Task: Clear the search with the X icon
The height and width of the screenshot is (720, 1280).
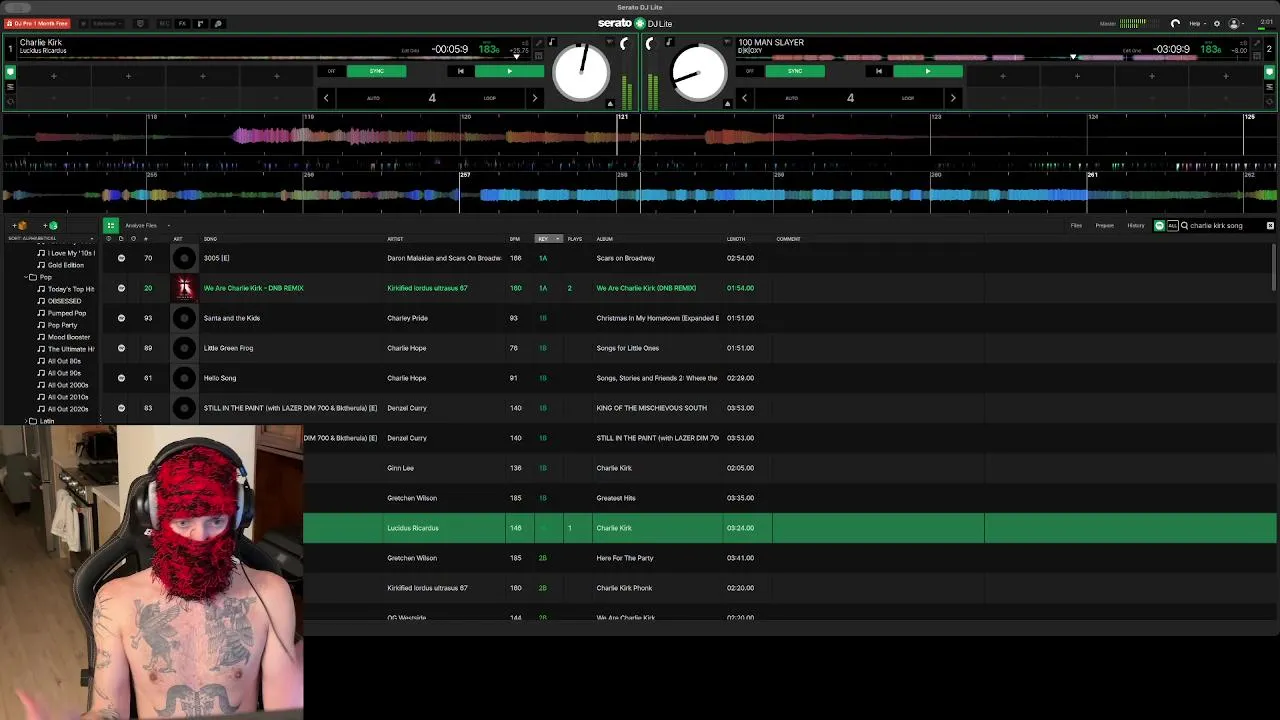Action: 1270,226
